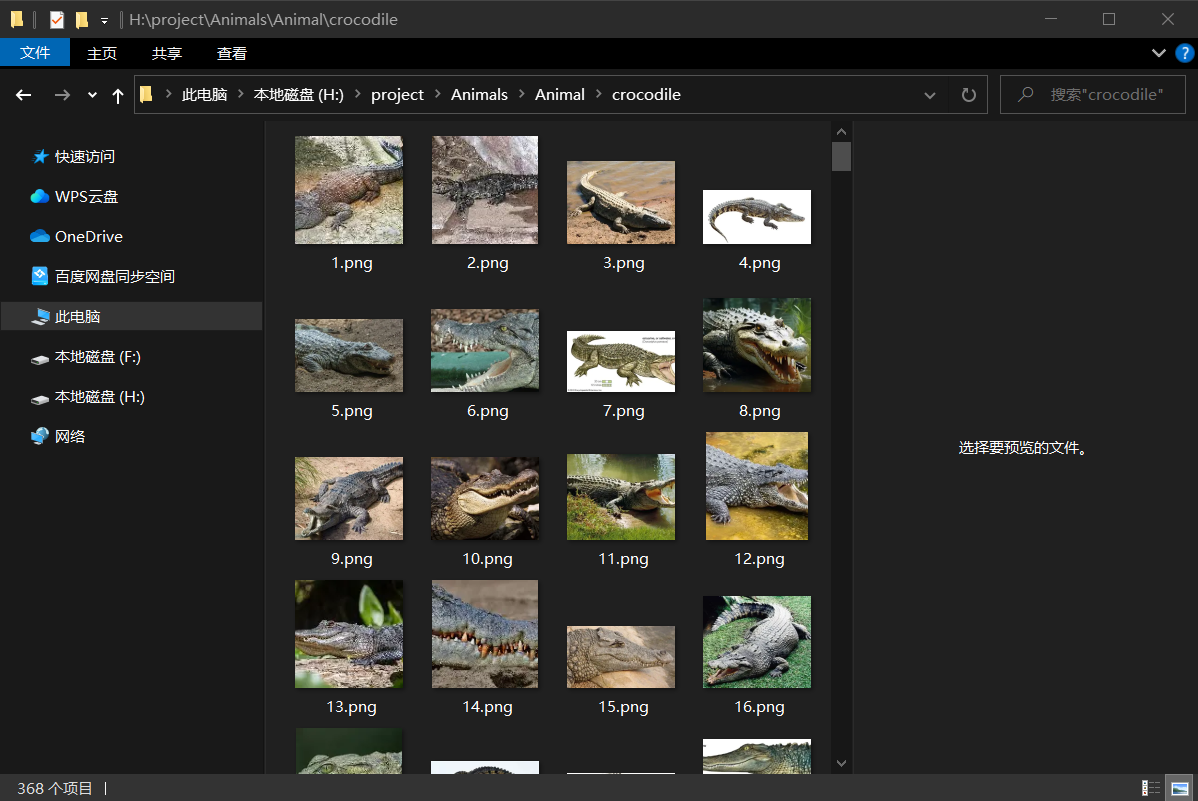Click the Forward navigation arrow
Viewport: 1198px width, 801px height.
point(63,95)
